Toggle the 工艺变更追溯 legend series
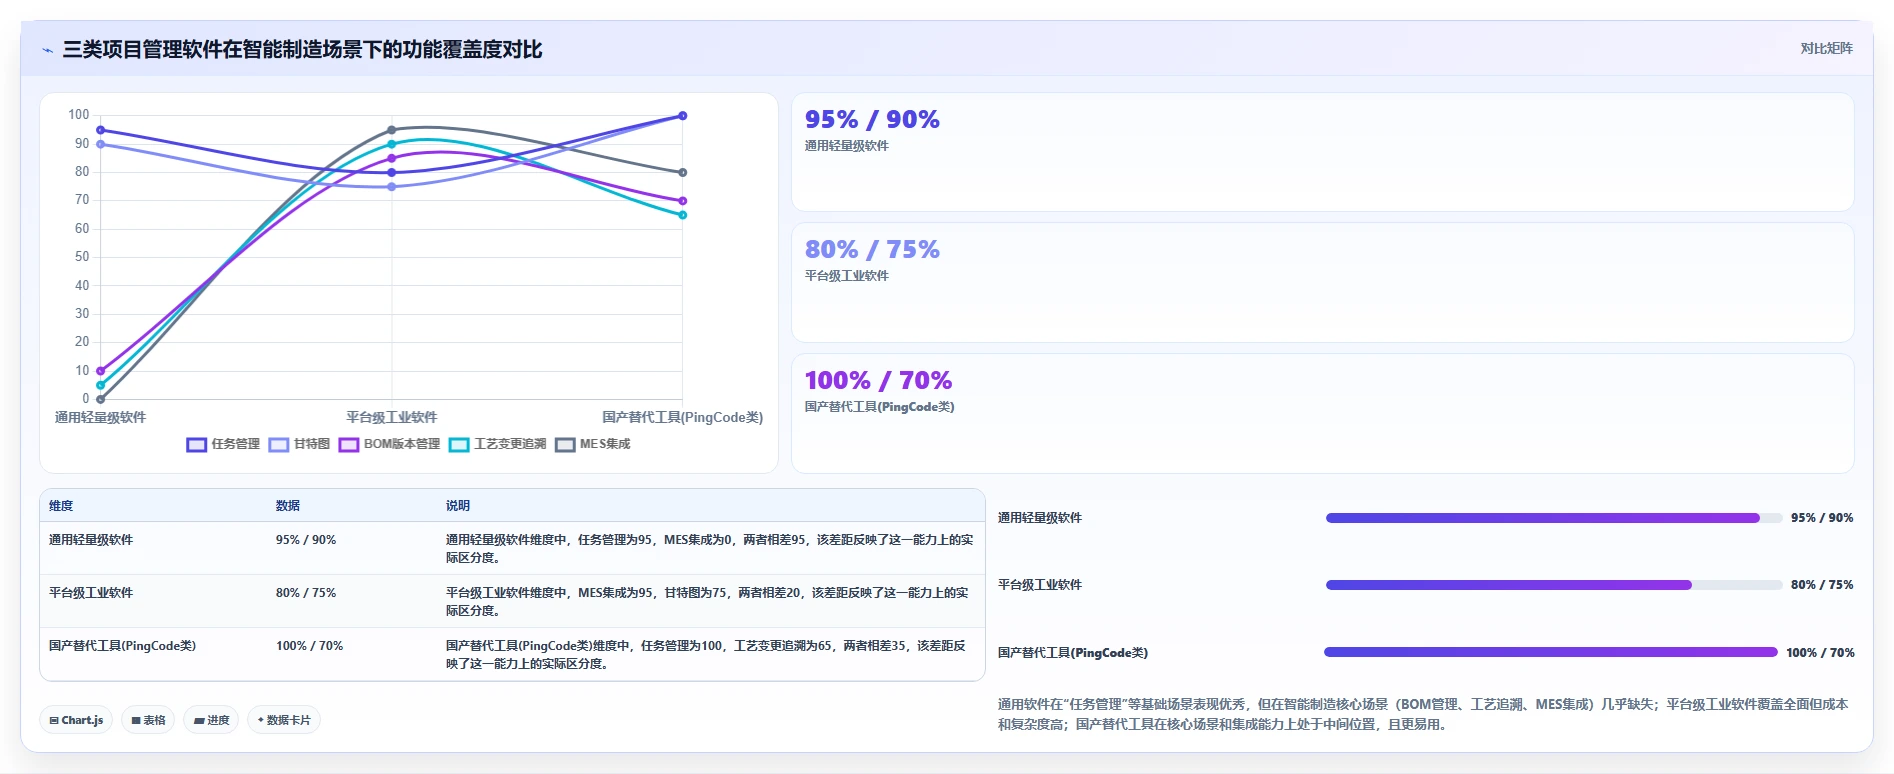The image size is (1894, 774). [x=498, y=444]
